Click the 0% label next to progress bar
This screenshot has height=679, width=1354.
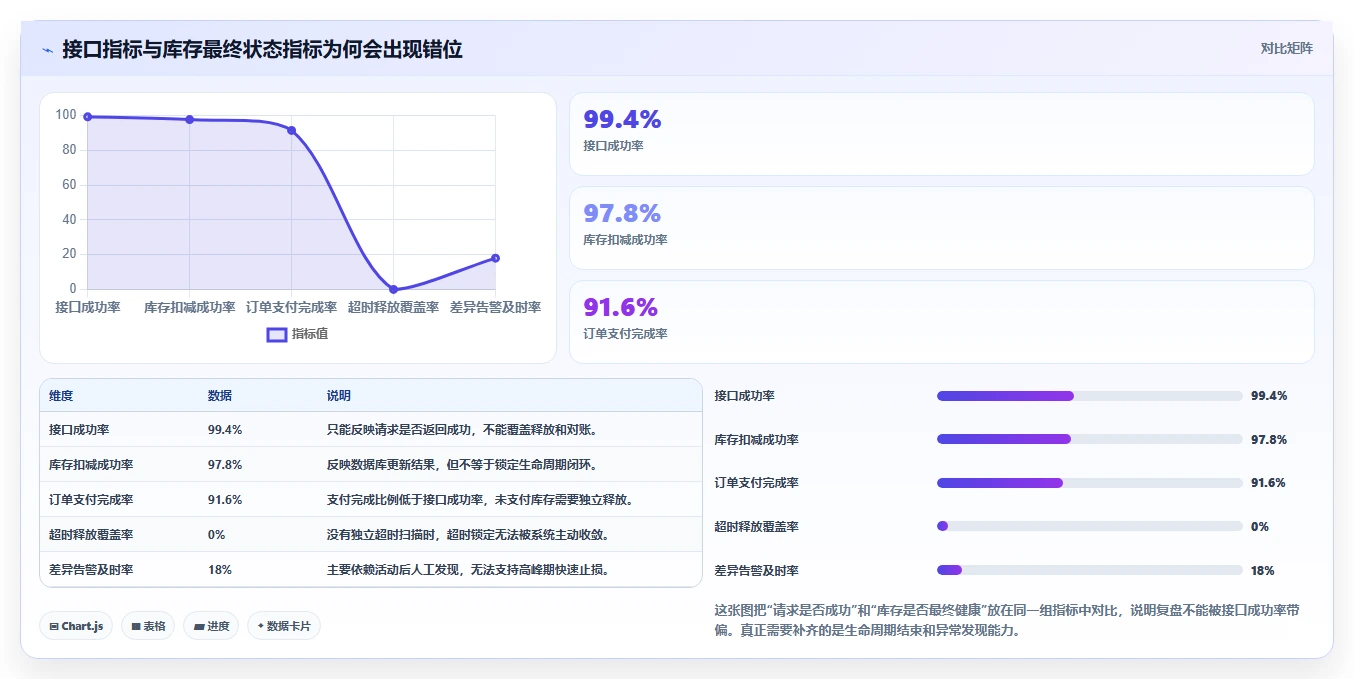1260,527
